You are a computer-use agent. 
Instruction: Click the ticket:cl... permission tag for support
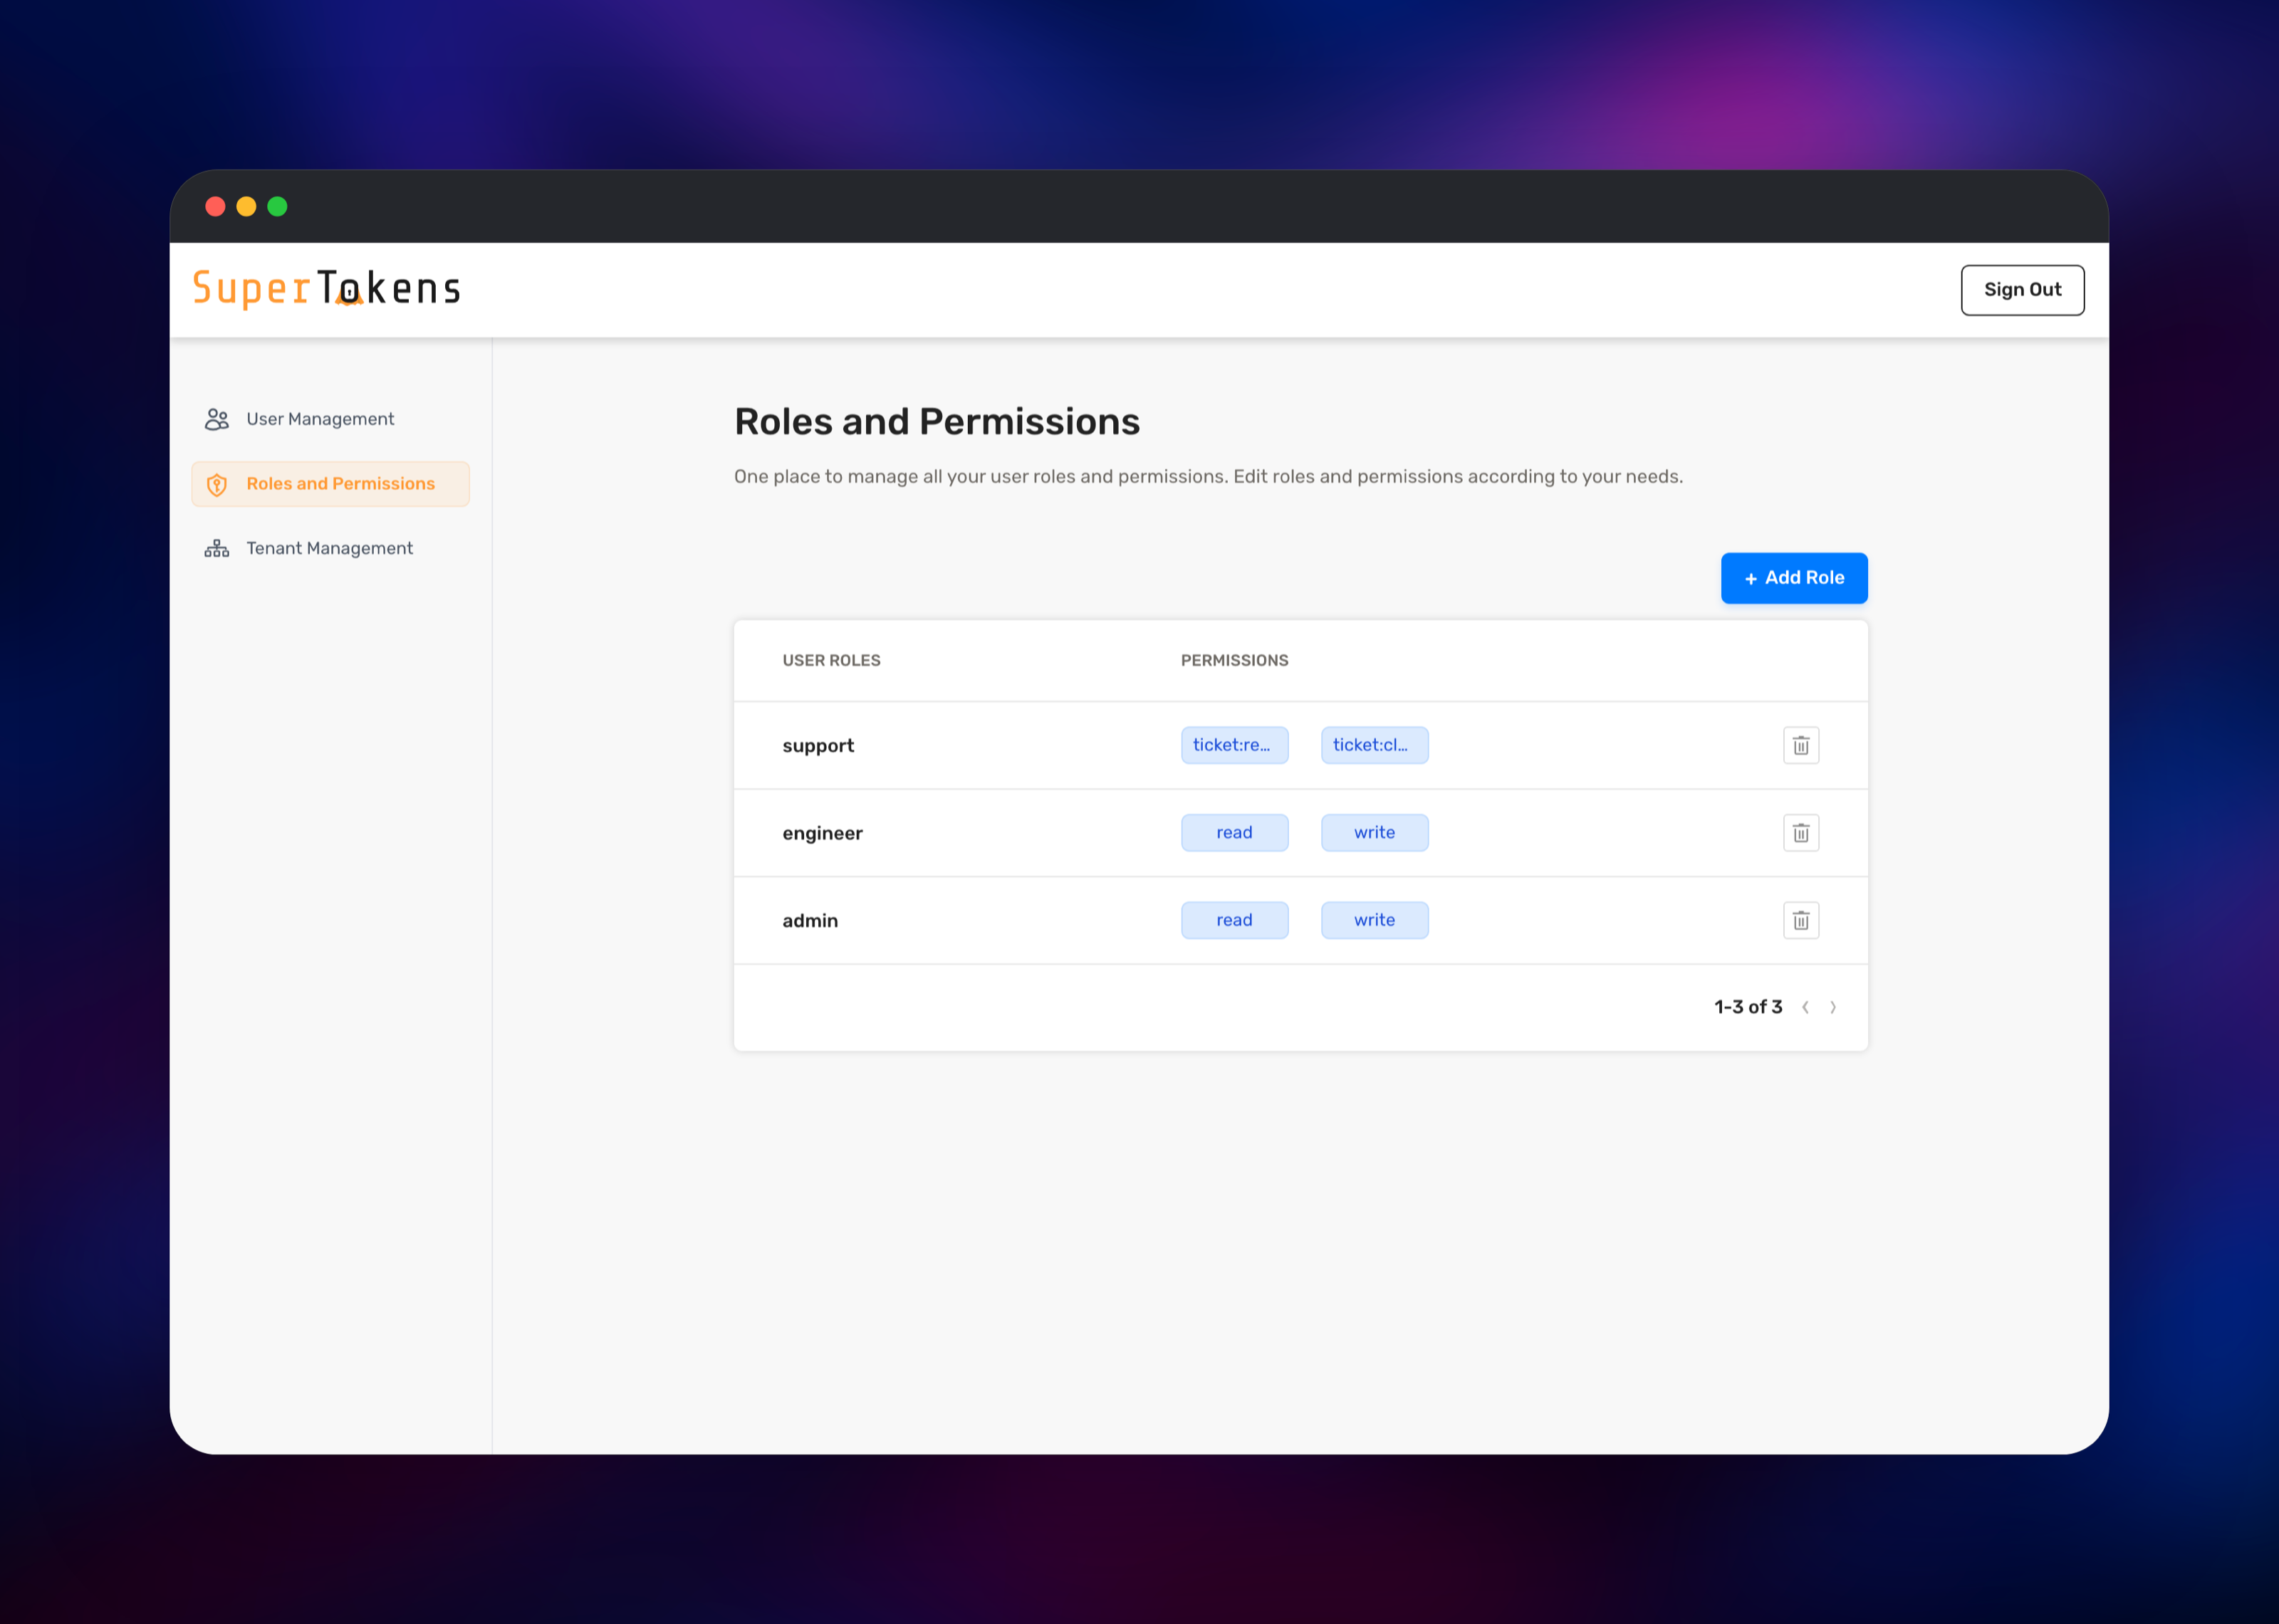pos(1374,745)
